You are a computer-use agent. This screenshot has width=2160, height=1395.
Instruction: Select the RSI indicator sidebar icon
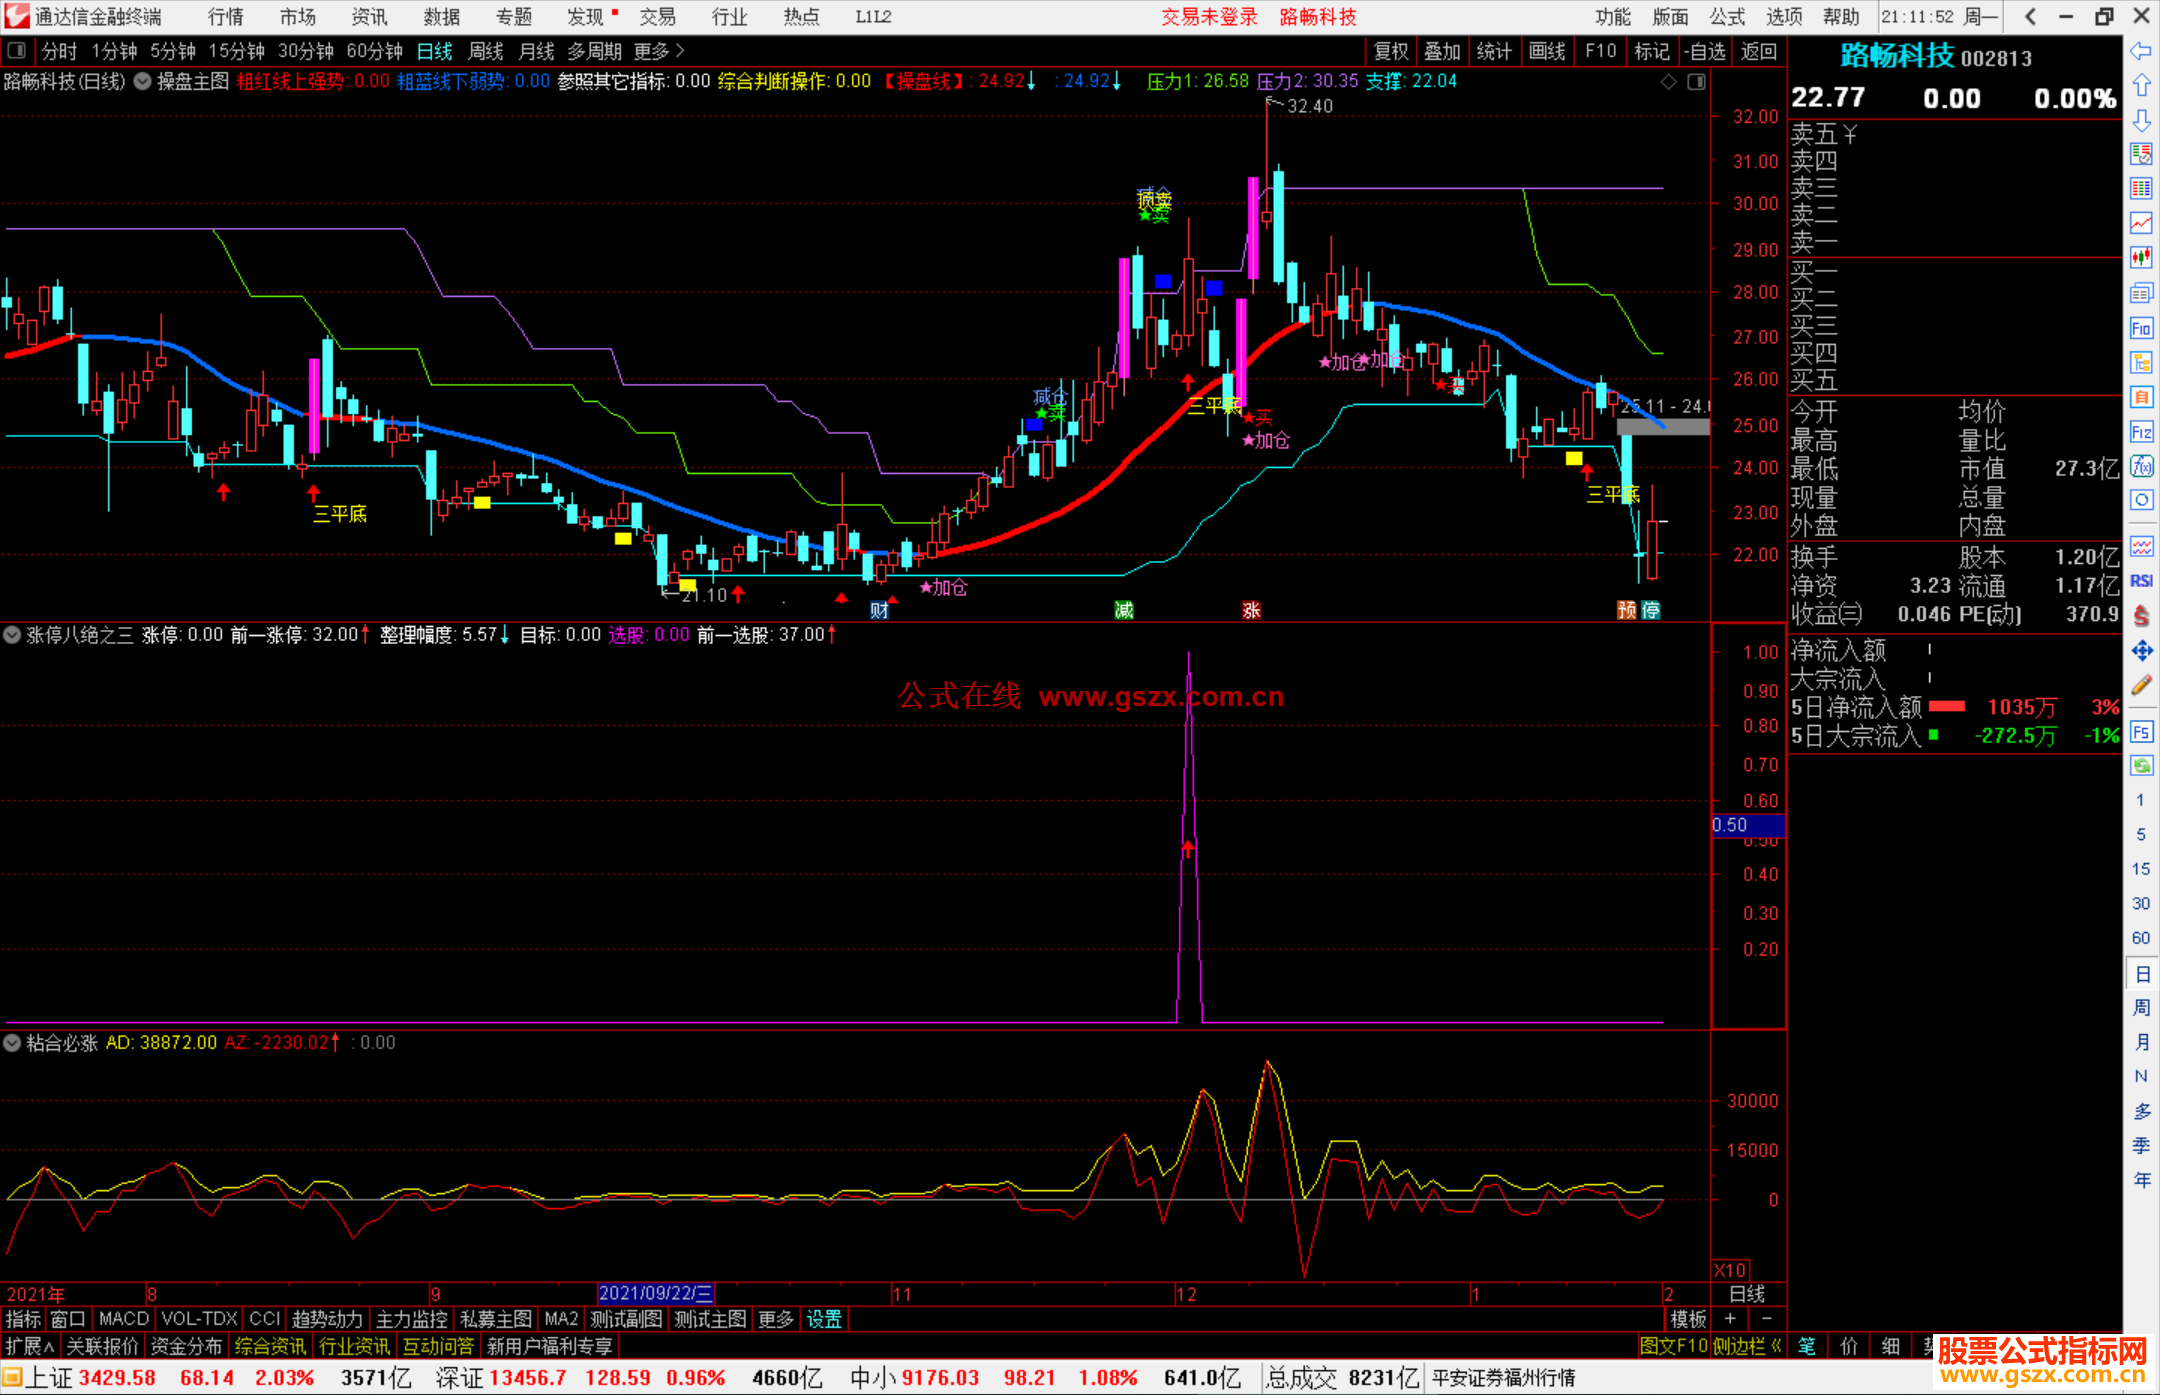click(x=2141, y=581)
